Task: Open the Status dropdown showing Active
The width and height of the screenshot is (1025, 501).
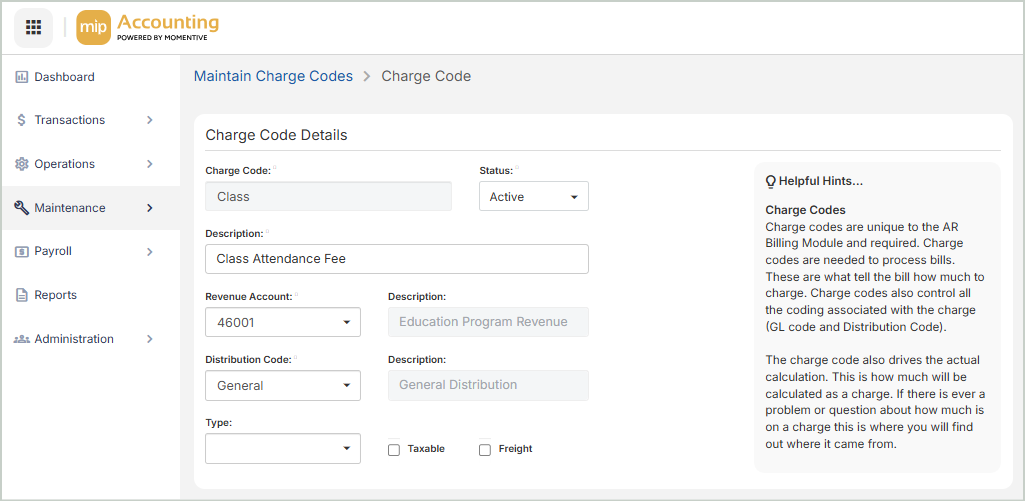Action: tap(533, 197)
